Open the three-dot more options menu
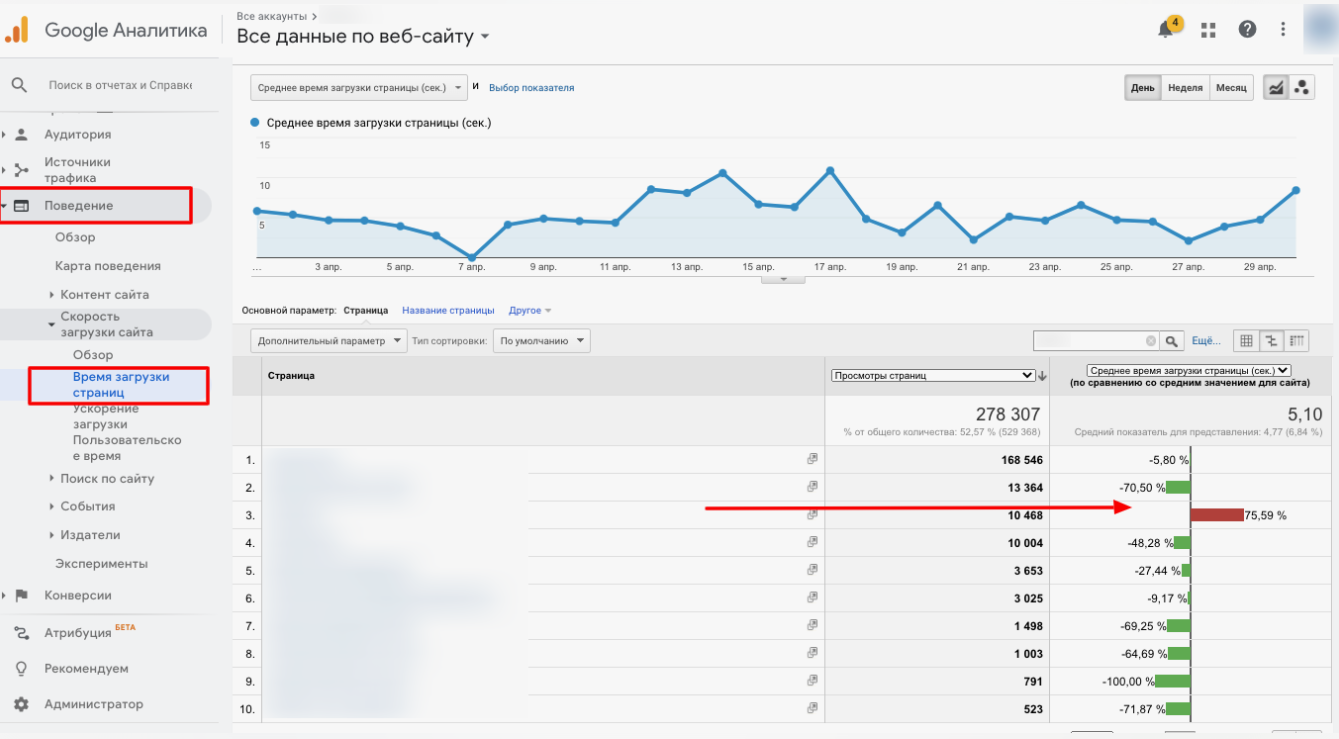 pos(1283,30)
